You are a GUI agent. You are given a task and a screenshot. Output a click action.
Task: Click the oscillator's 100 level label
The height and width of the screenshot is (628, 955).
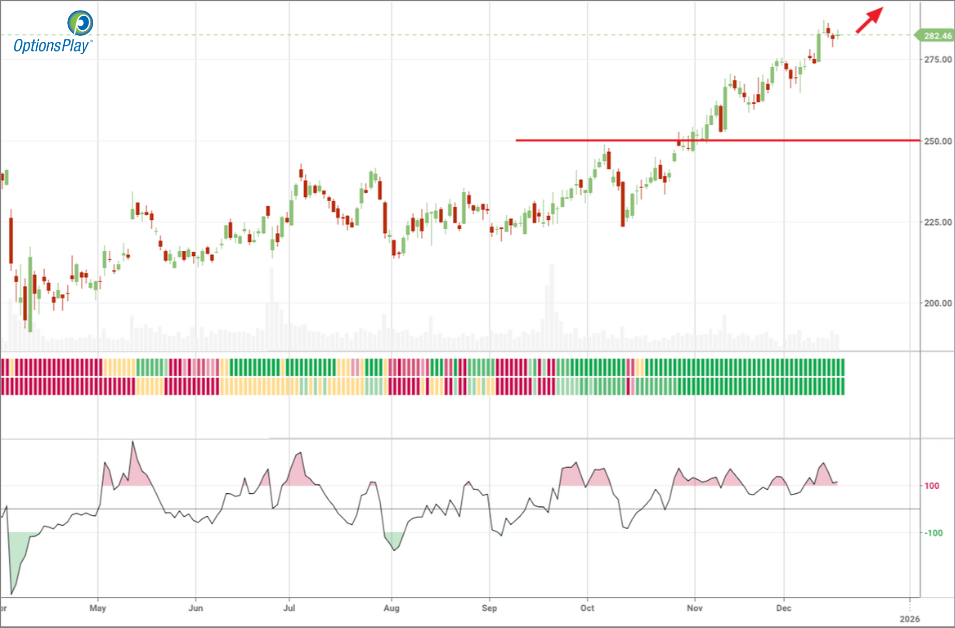[x=930, y=487]
